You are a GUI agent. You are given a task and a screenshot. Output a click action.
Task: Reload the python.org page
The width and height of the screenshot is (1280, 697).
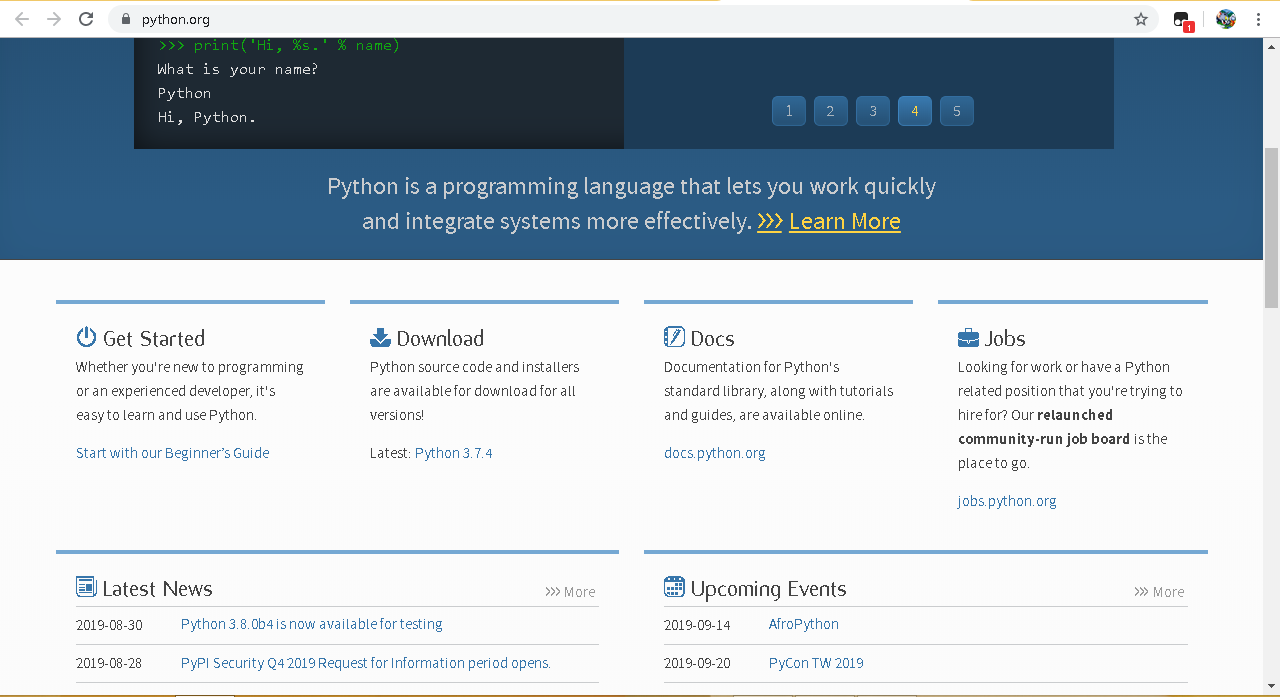(x=86, y=19)
